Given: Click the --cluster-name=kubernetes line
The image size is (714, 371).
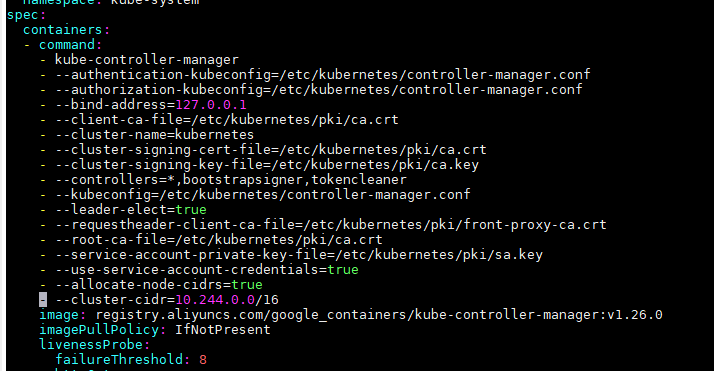Looking at the screenshot, I should click(x=155, y=135).
